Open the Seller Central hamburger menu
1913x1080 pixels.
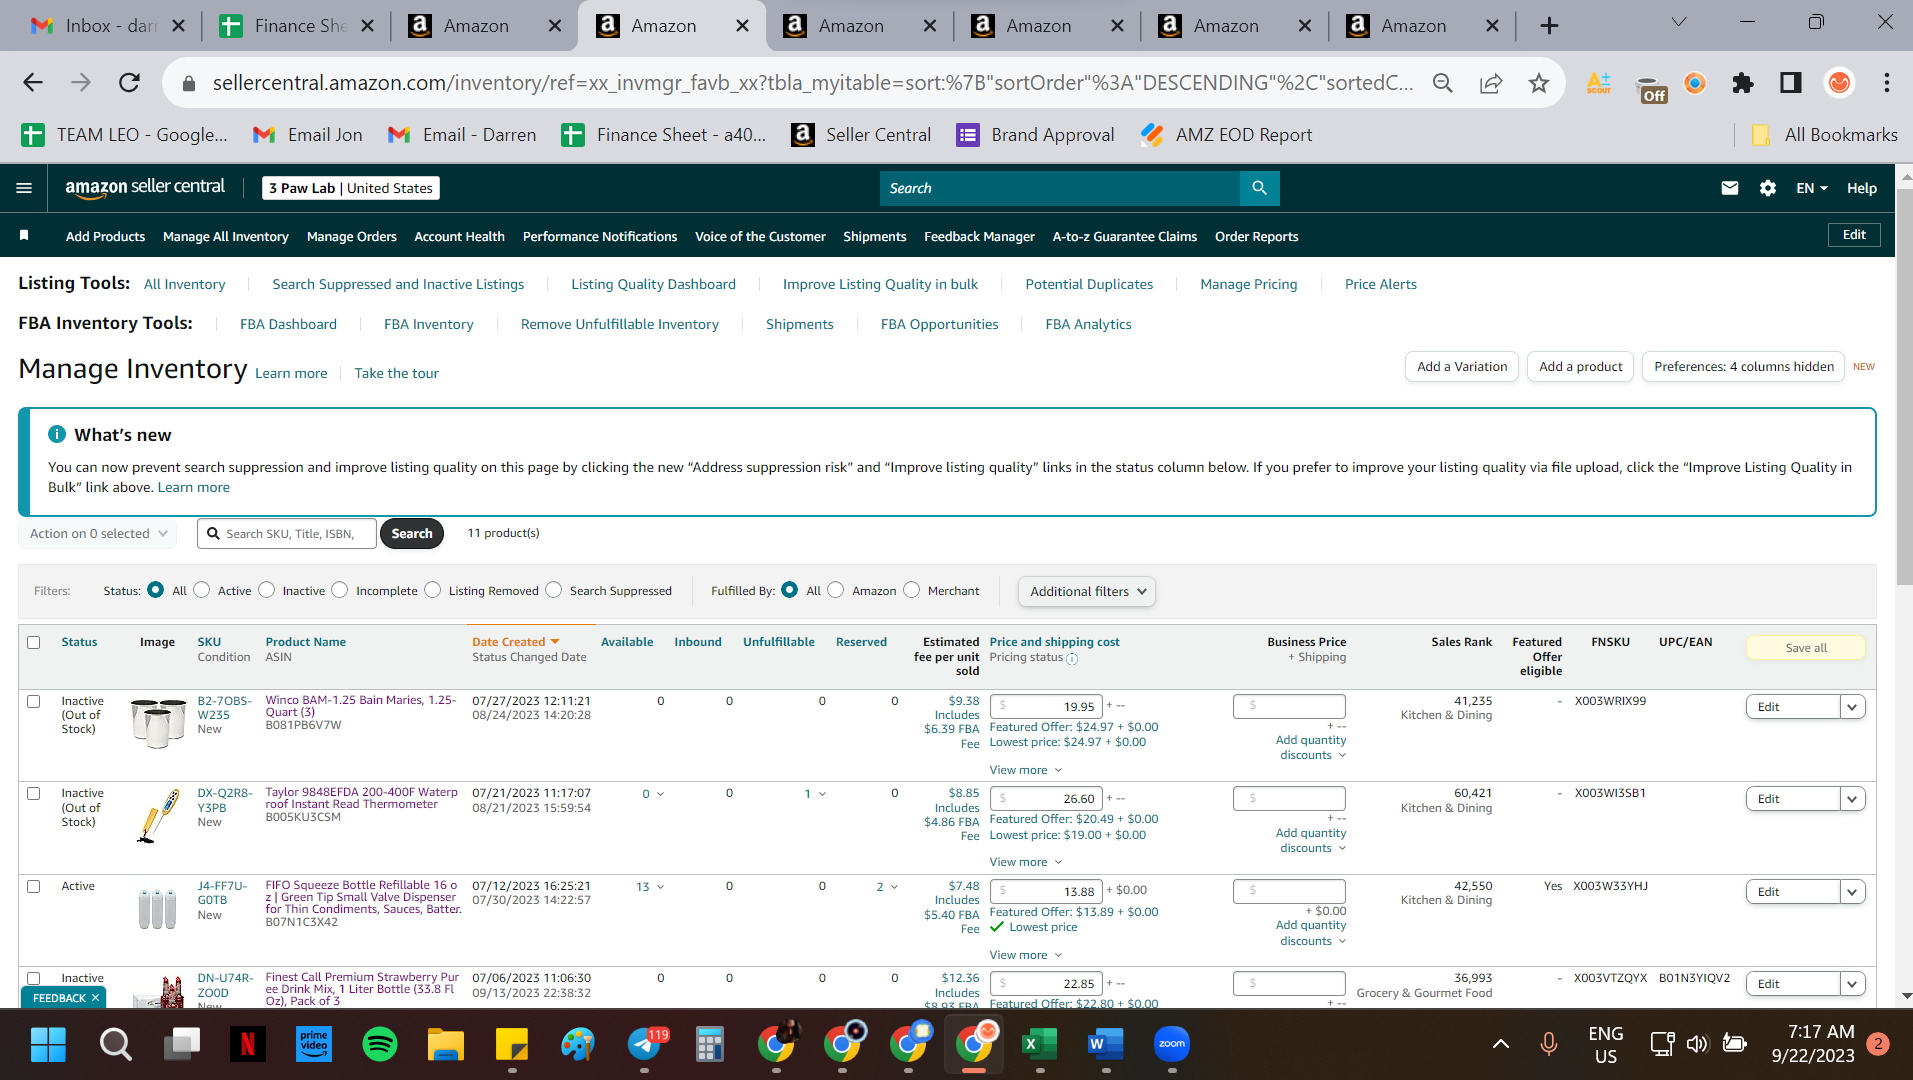coord(24,188)
